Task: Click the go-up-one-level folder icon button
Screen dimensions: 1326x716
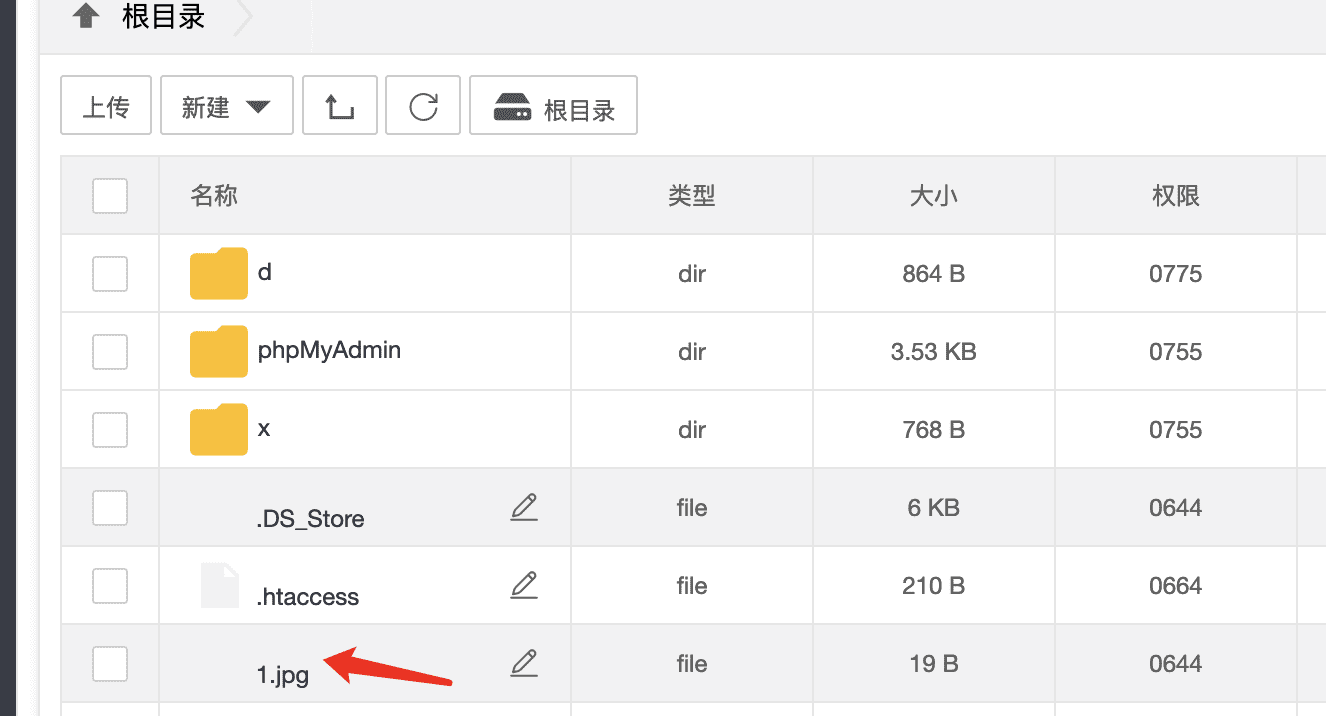Action: click(x=340, y=106)
